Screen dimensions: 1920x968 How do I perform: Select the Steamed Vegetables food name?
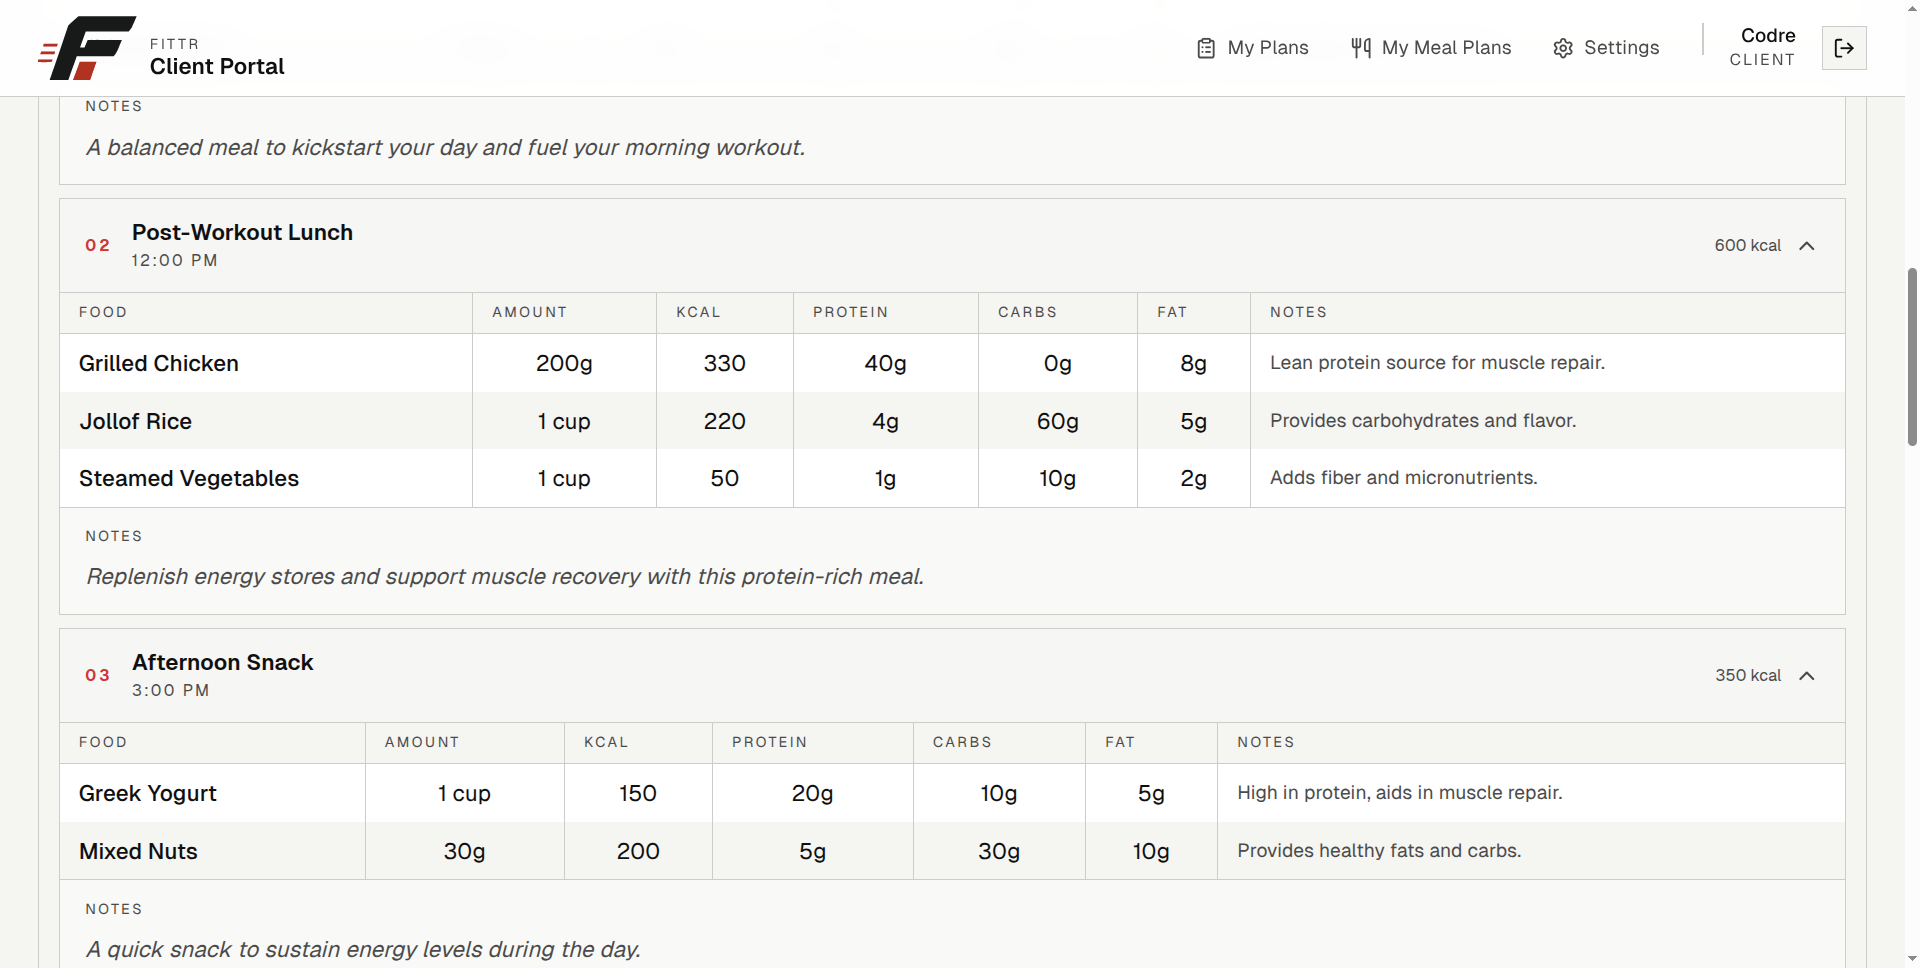coord(189,478)
